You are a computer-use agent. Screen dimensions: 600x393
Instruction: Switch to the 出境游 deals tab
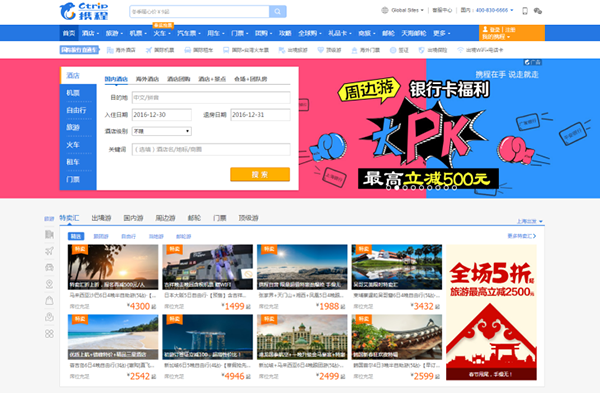[x=101, y=218]
